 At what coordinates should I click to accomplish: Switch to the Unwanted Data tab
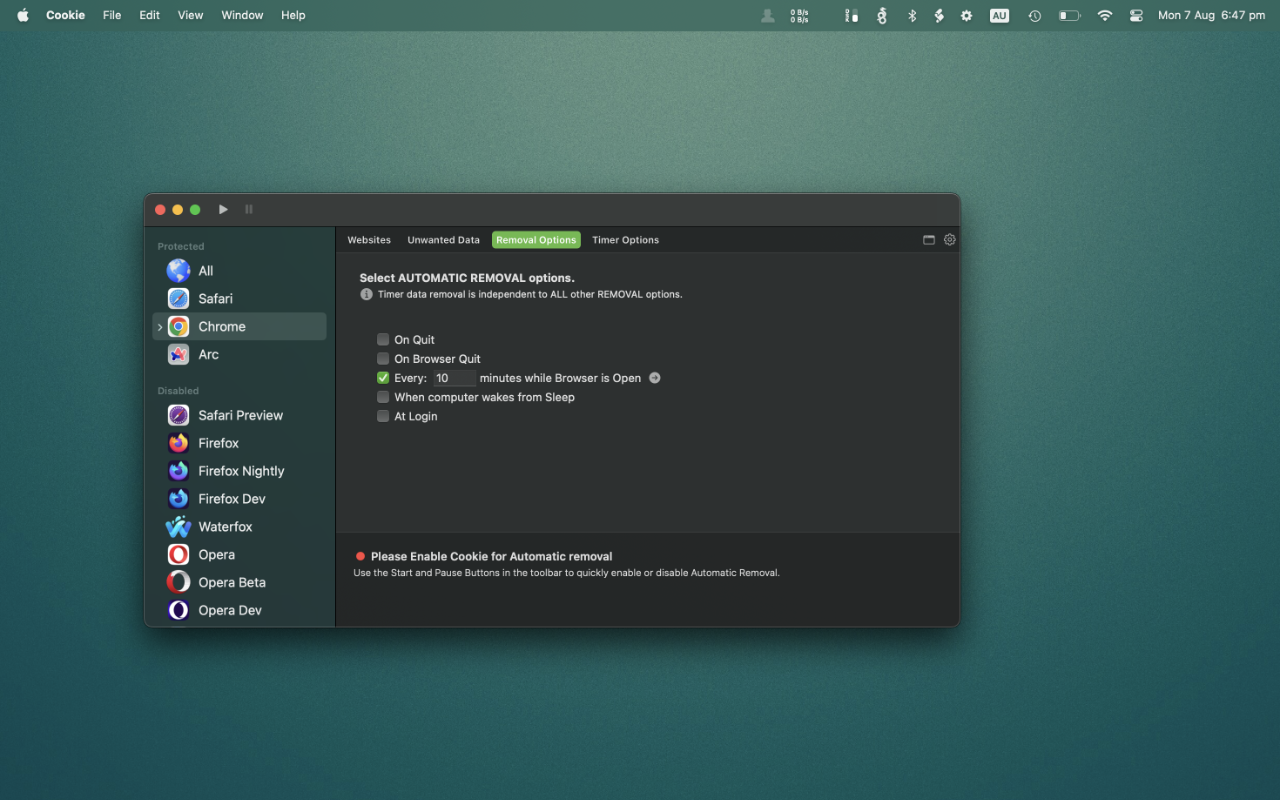(x=443, y=240)
